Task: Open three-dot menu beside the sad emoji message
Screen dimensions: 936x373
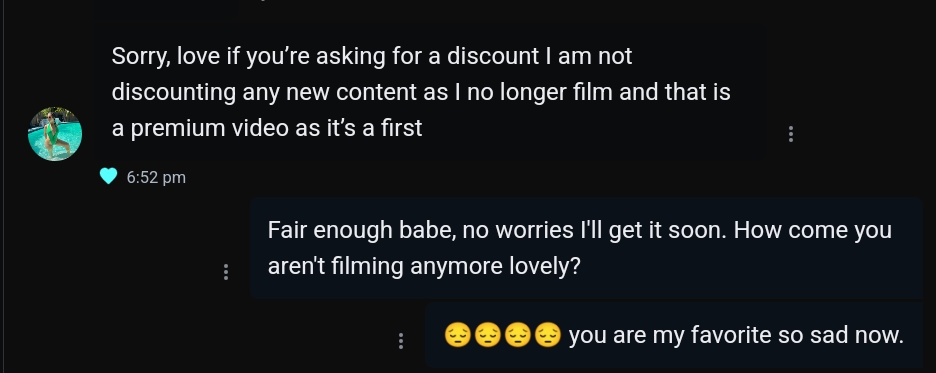Action: click(x=401, y=341)
